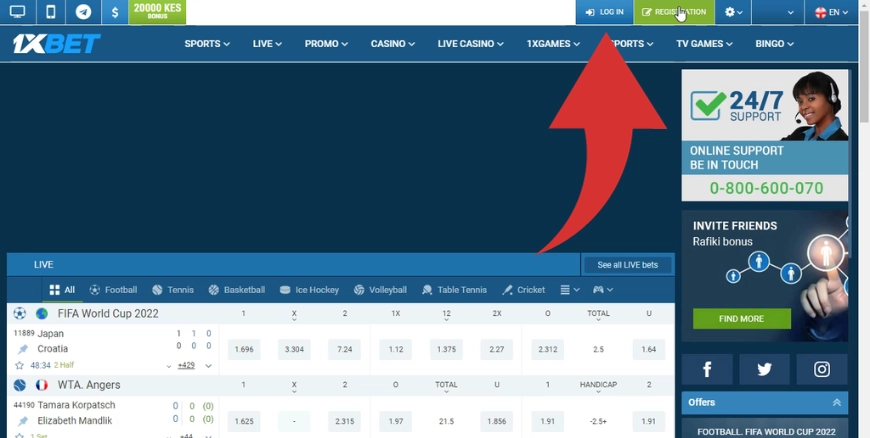Open the LIVE menu
Viewport: 870px width, 438px height.
coord(267,43)
